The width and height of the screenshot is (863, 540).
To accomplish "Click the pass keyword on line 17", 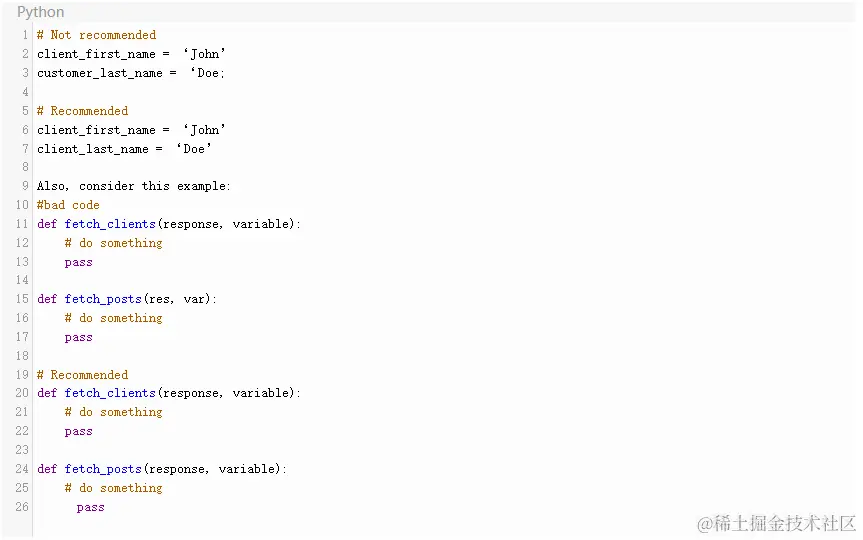I will point(79,337).
